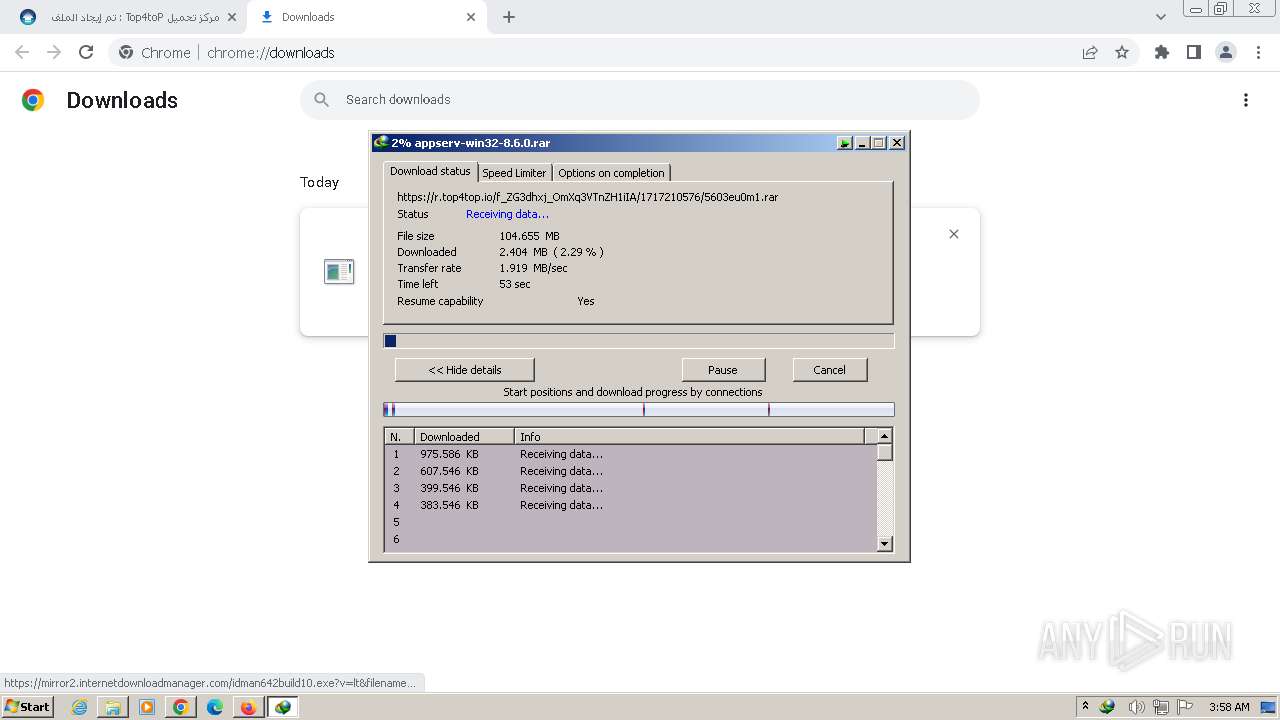Screen dimensions: 1280x720
Task: Toggle Chrome side panel icon
Action: pyautogui.click(x=1194, y=52)
